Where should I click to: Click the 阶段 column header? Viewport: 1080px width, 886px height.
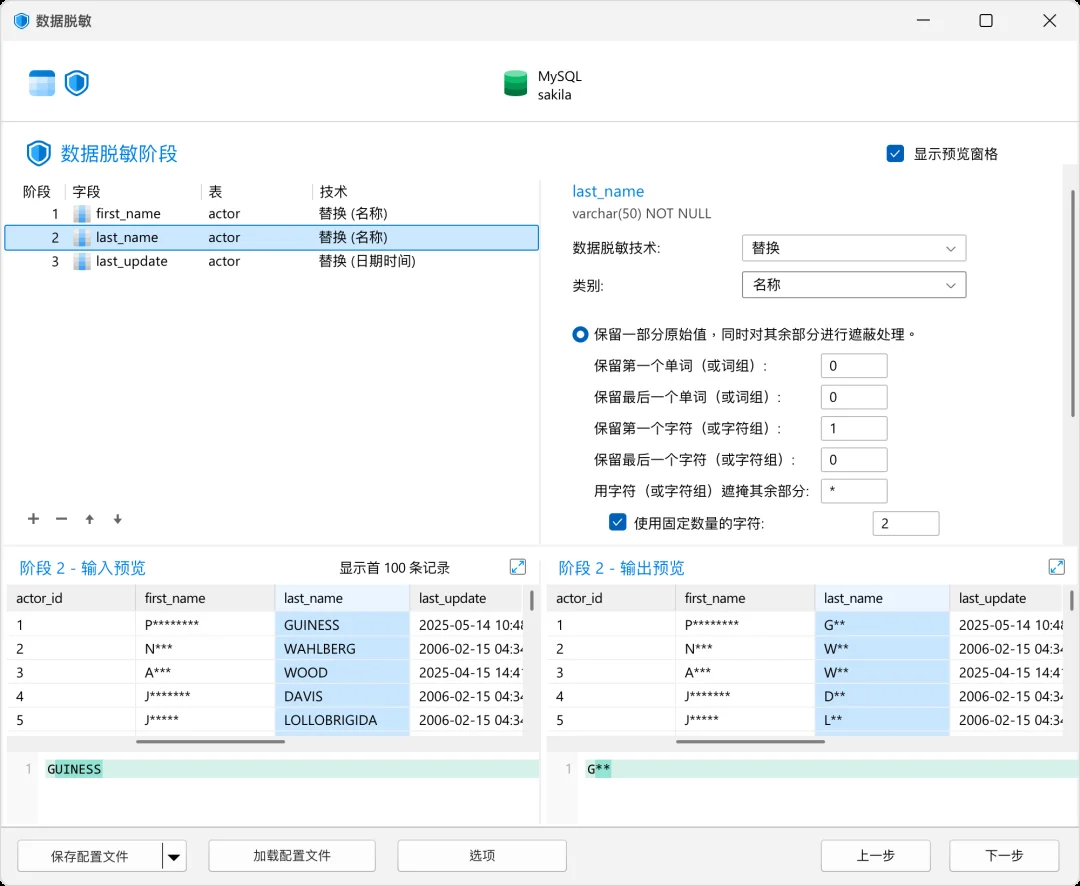[37, 192]
